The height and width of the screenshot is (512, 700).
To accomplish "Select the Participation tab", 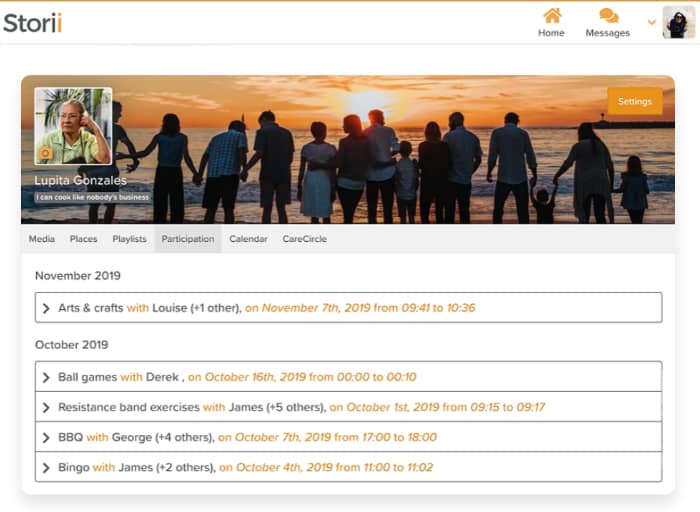I will click(x=188, y=239).
